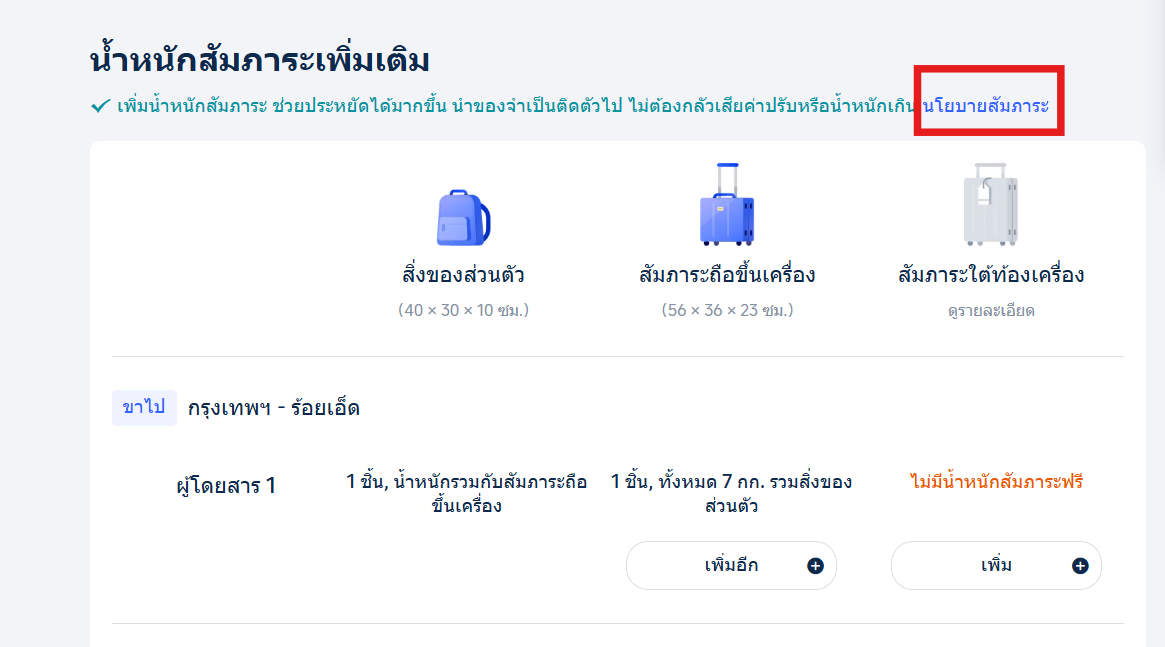Click the เพิ่ม add baggage button
This screenshot has height=647, width=1165.
pos(996,565)
